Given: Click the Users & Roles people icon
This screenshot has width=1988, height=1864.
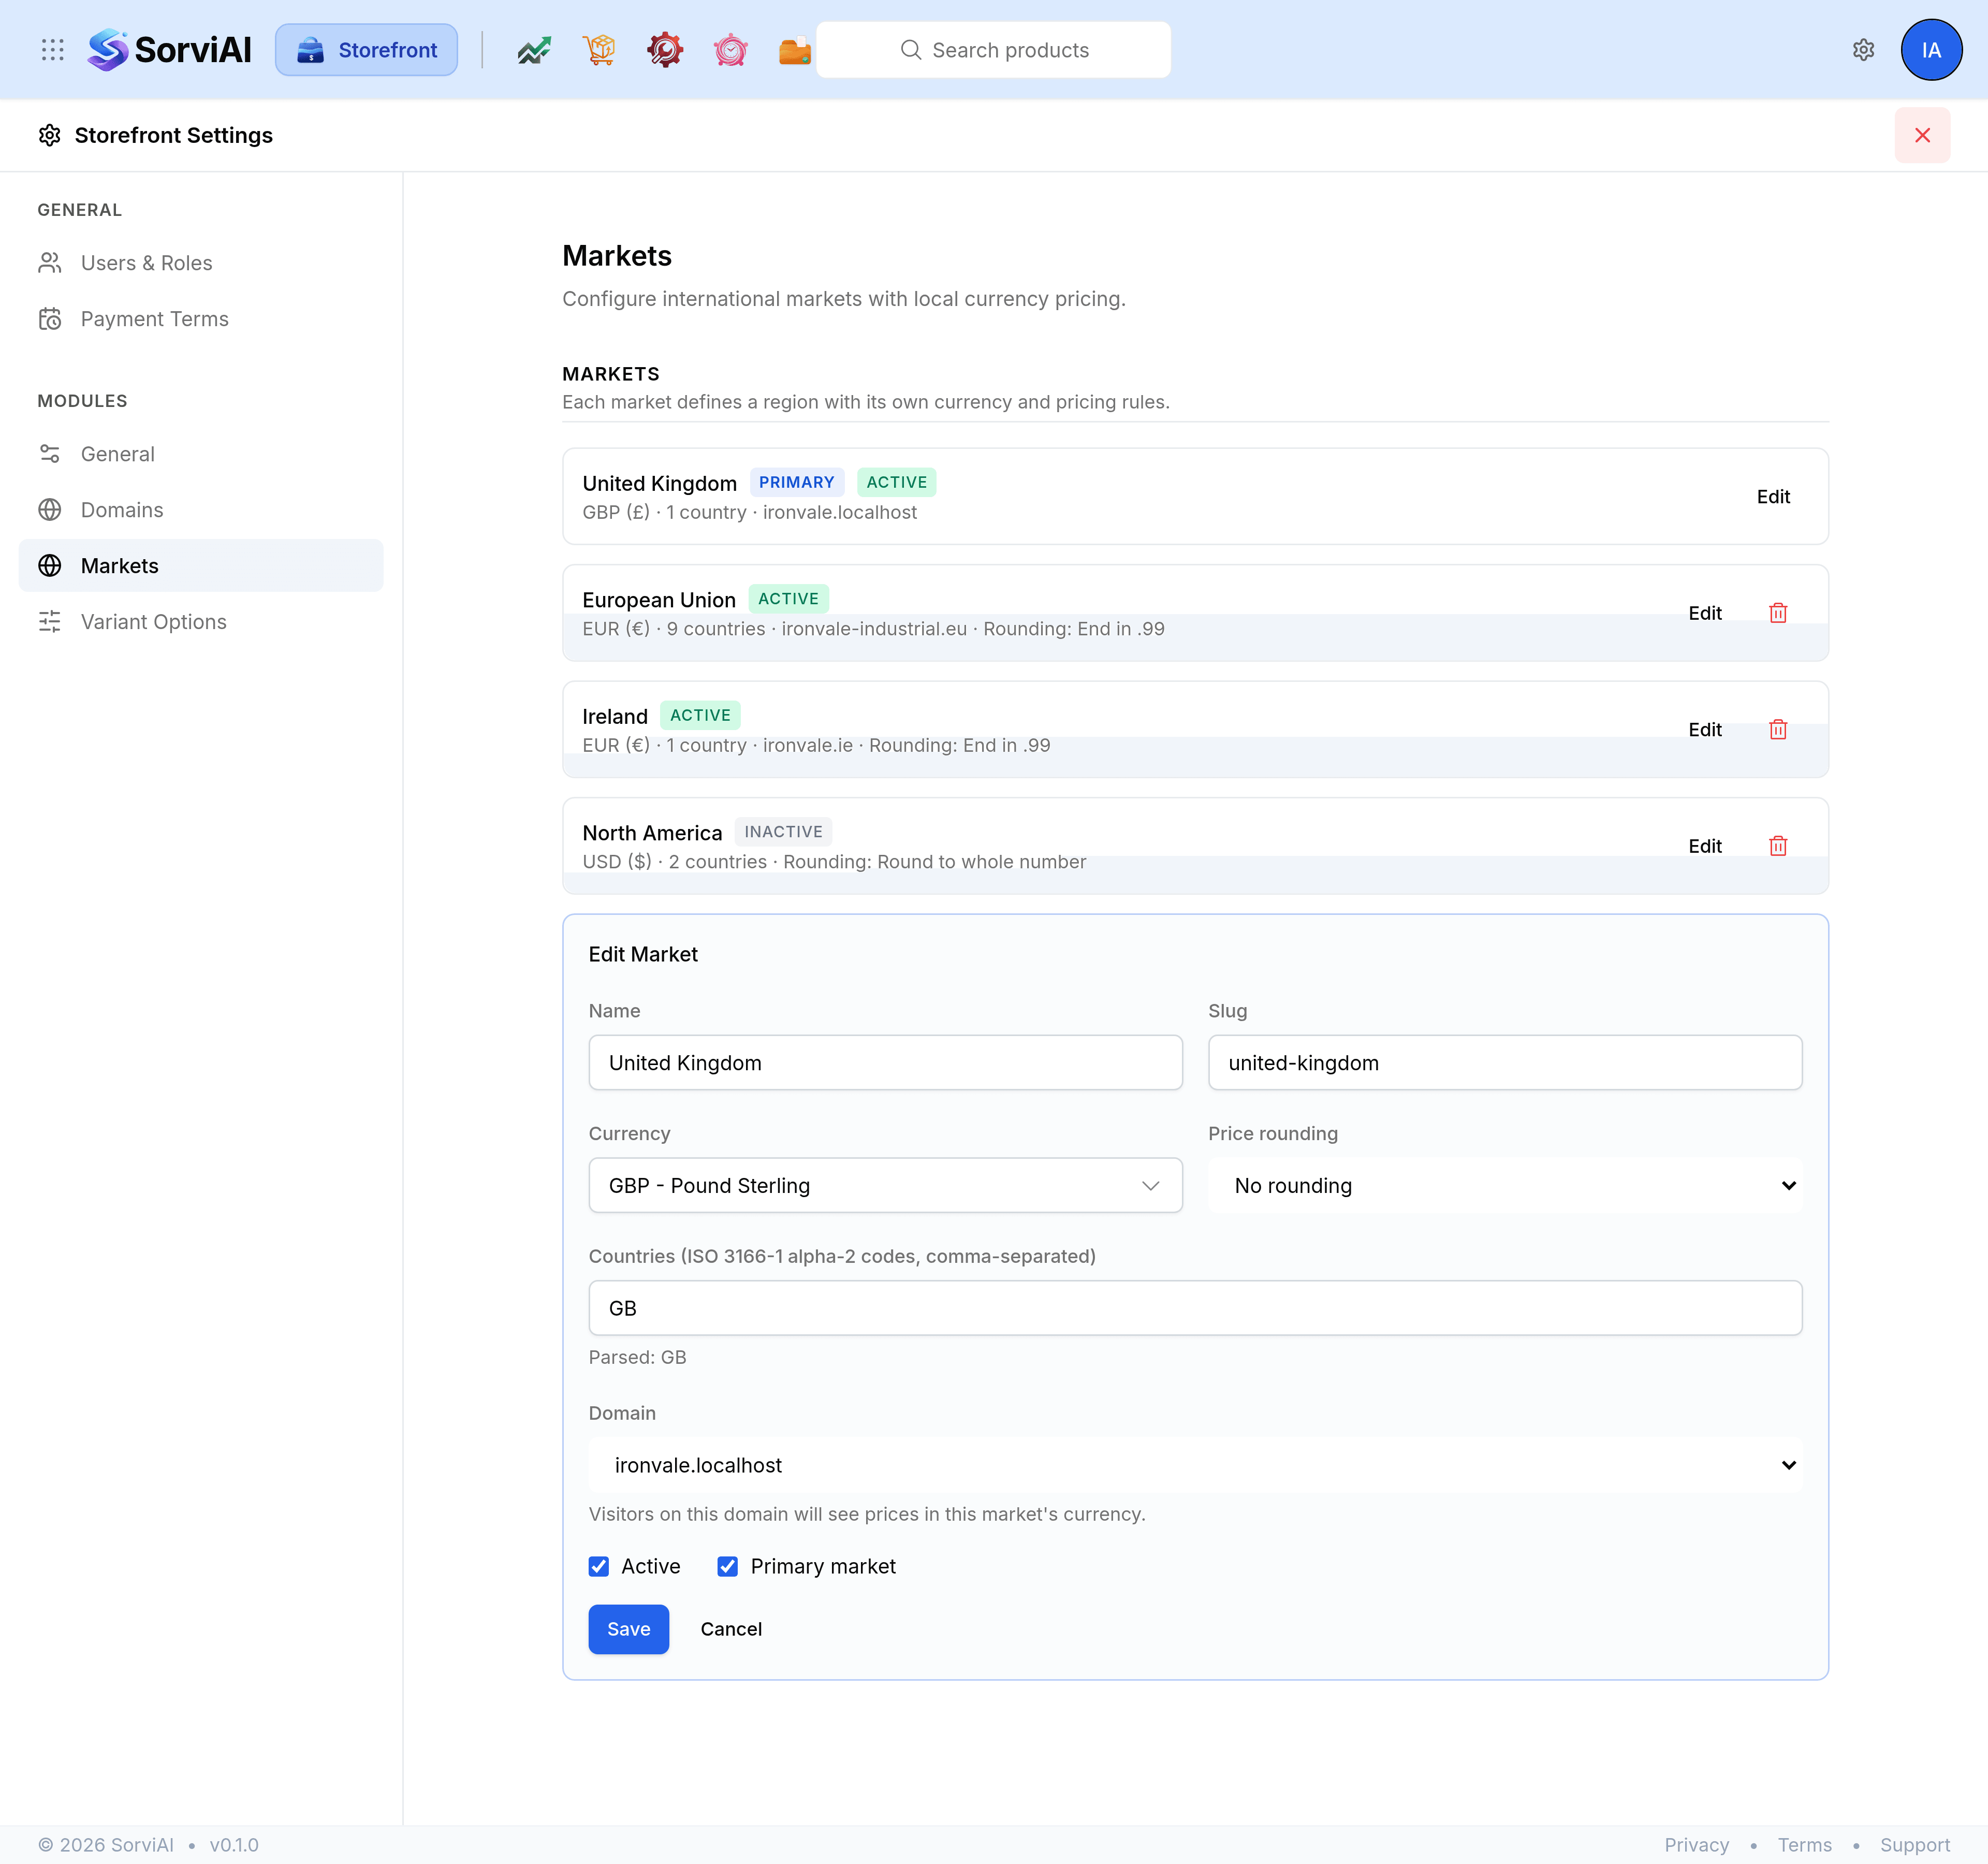Looking at the screenshot, I should [50, 263].
